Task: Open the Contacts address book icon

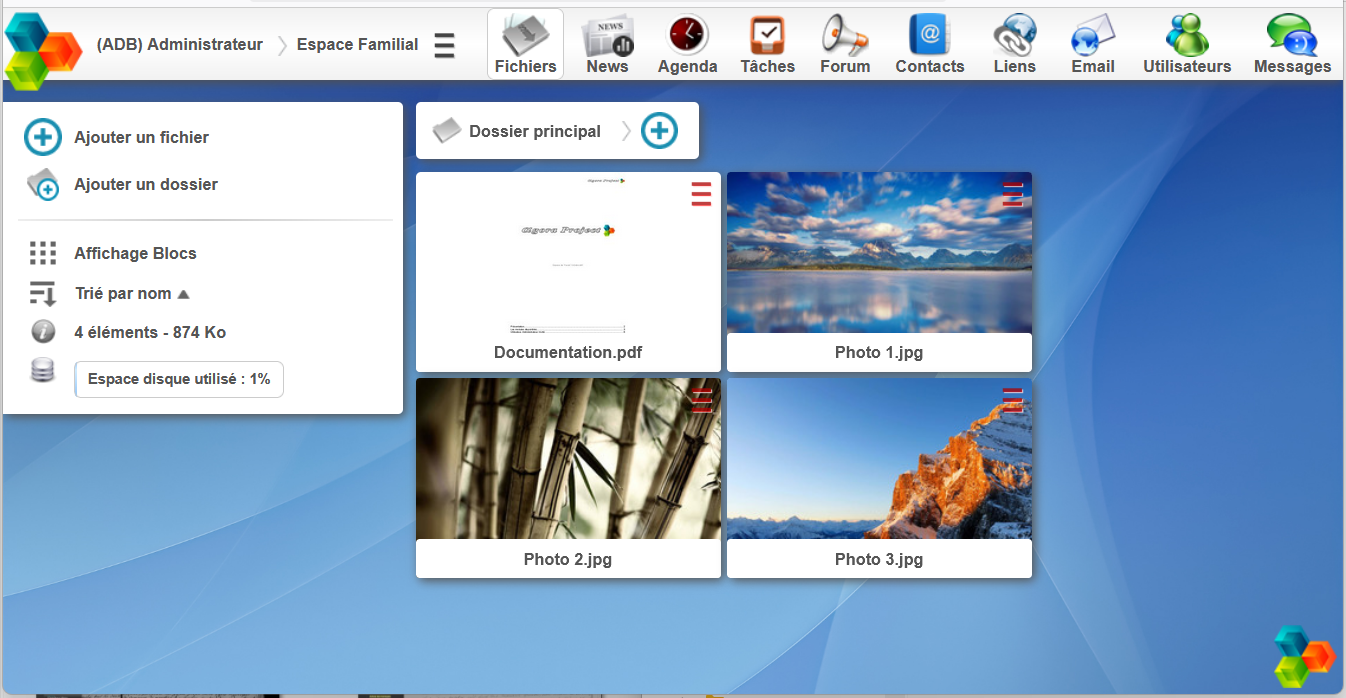Action: click(x=929, y=36)
